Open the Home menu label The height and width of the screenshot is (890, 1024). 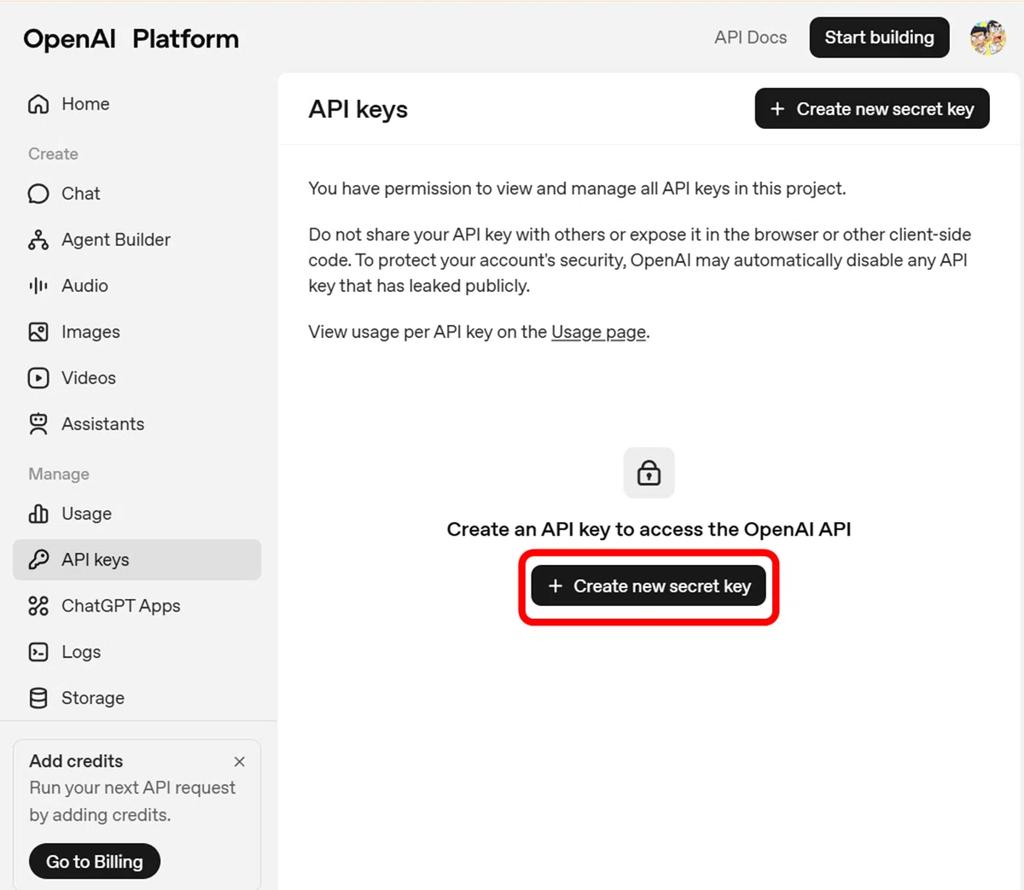(x=86, y=104)
